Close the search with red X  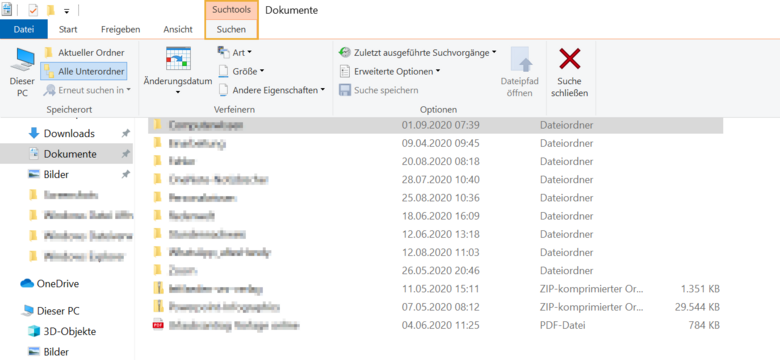coord(570,73)
